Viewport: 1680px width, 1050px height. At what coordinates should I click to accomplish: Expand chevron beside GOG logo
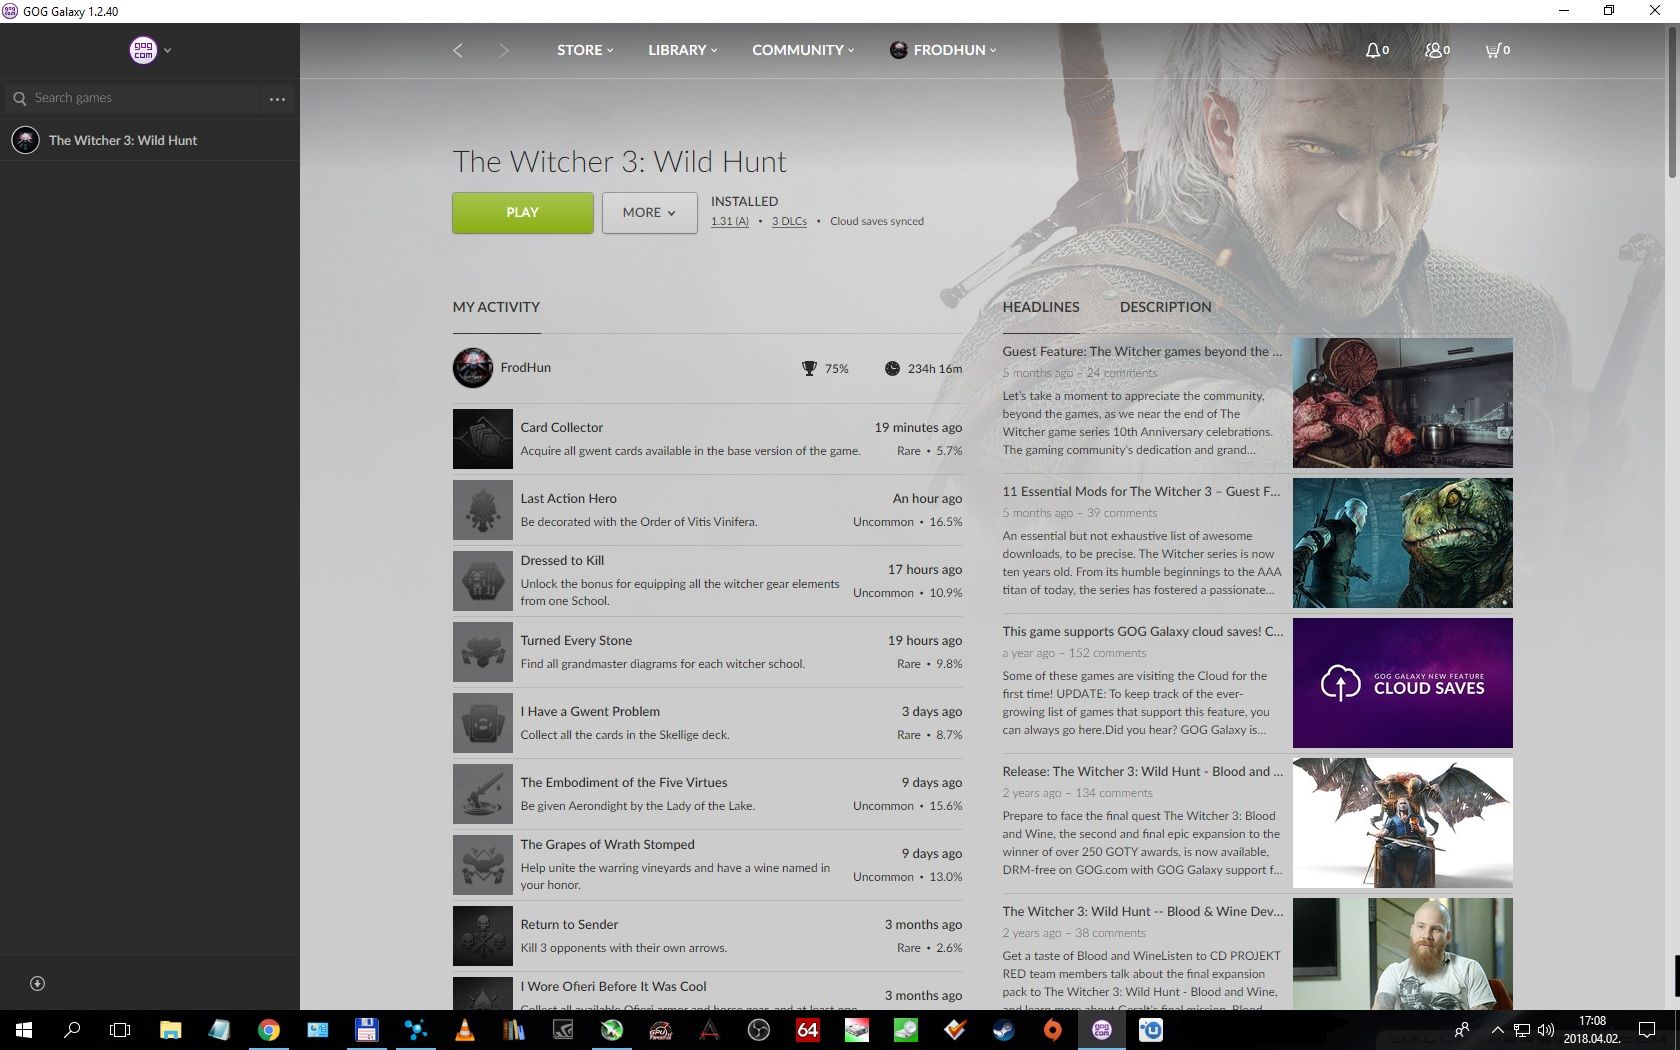coord(167,50)
